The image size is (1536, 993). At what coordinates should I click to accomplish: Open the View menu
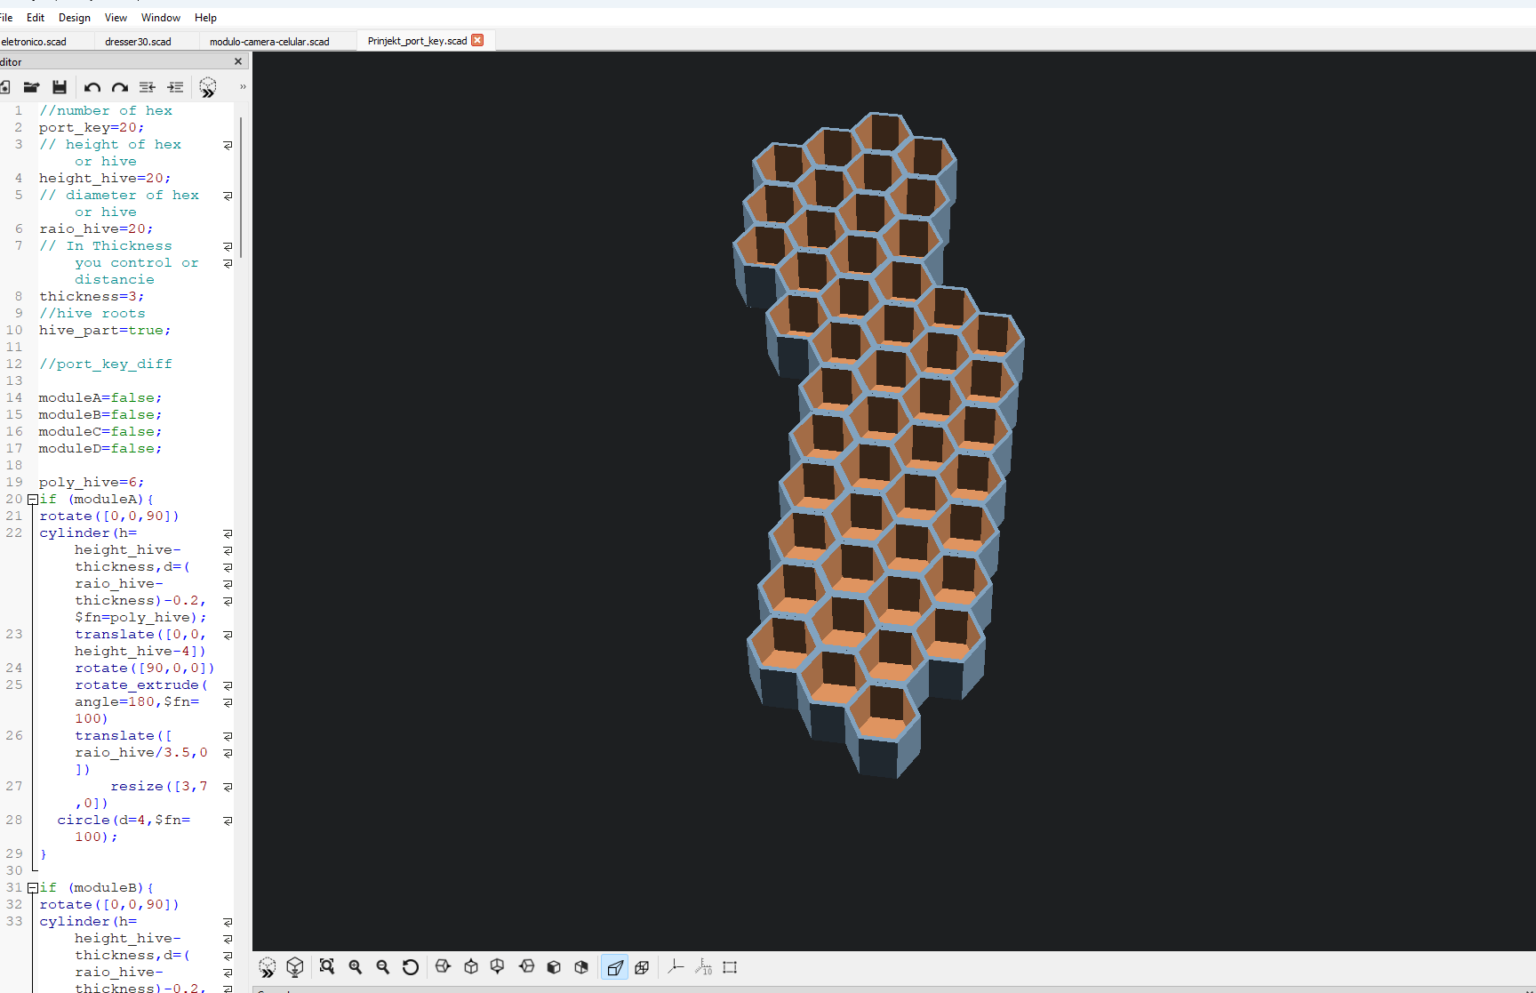point(116,18)
